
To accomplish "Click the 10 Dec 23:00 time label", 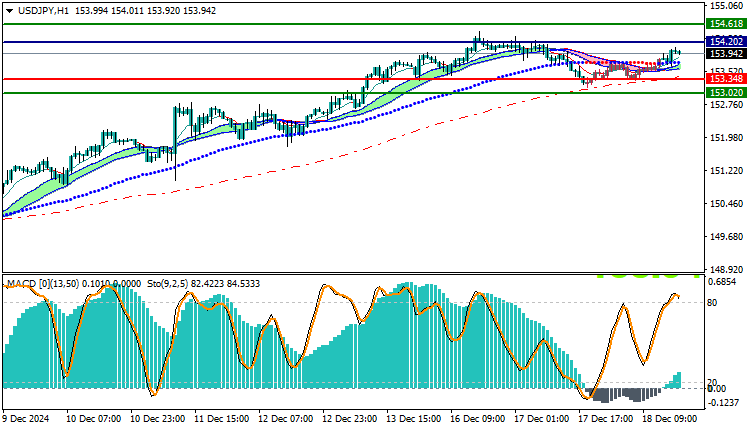I will coord(157,419).
